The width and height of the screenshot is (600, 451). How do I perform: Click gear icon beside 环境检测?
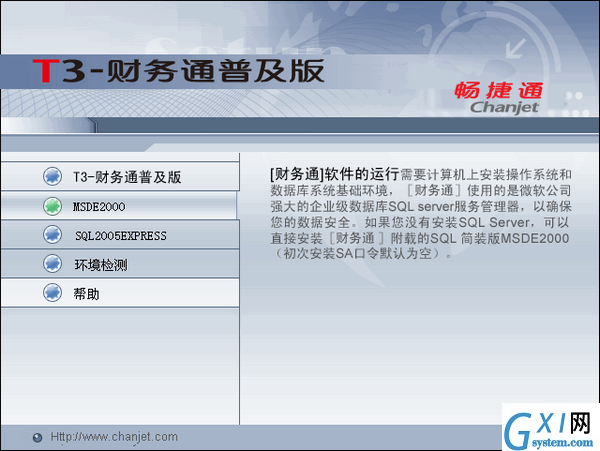coord(52,264)
